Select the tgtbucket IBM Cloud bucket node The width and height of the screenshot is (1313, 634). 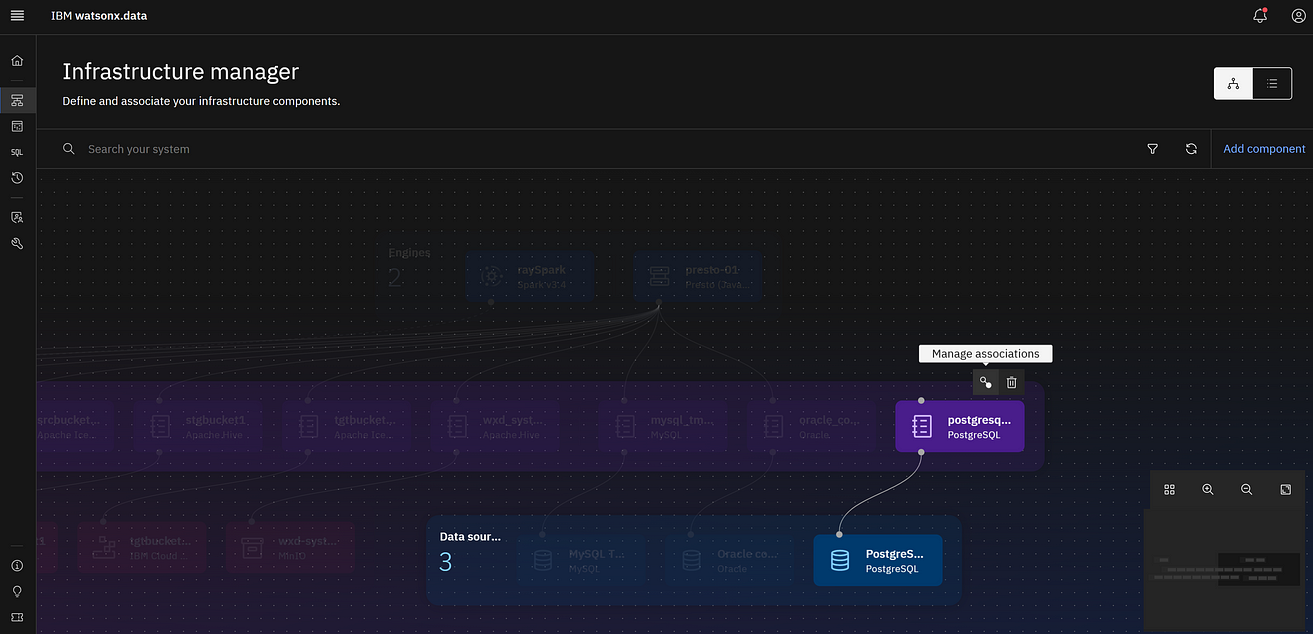click(142, 547)
